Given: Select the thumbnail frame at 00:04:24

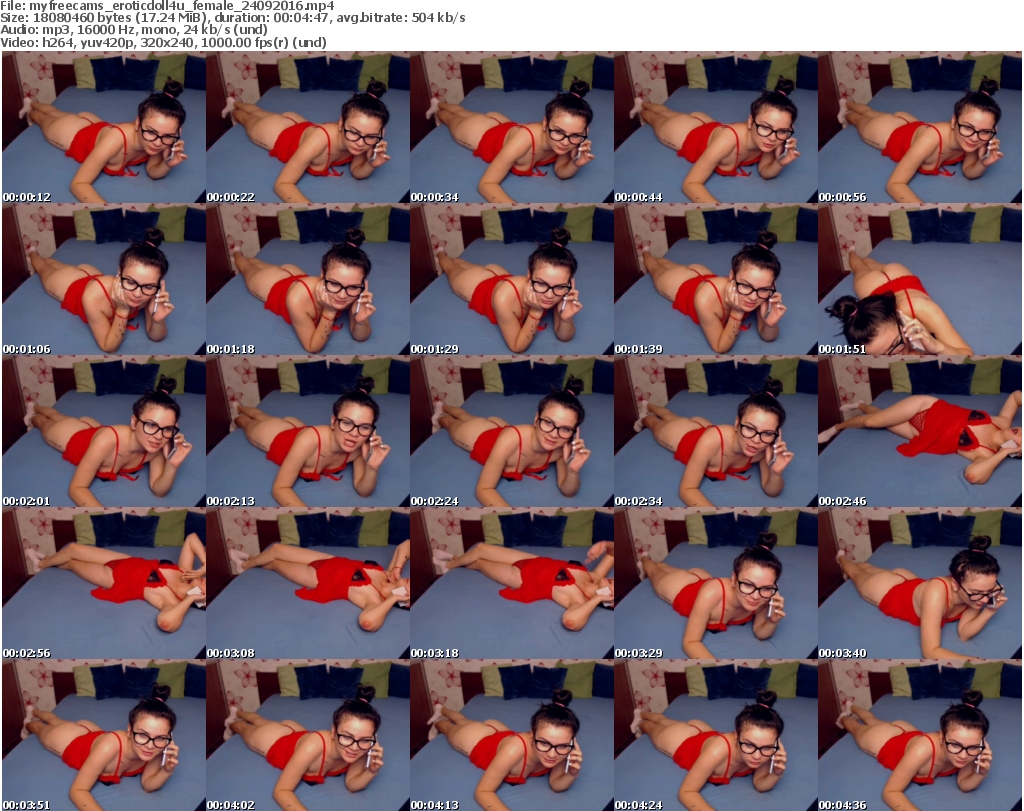Looking at the screenshot, I should pos(716,735).
